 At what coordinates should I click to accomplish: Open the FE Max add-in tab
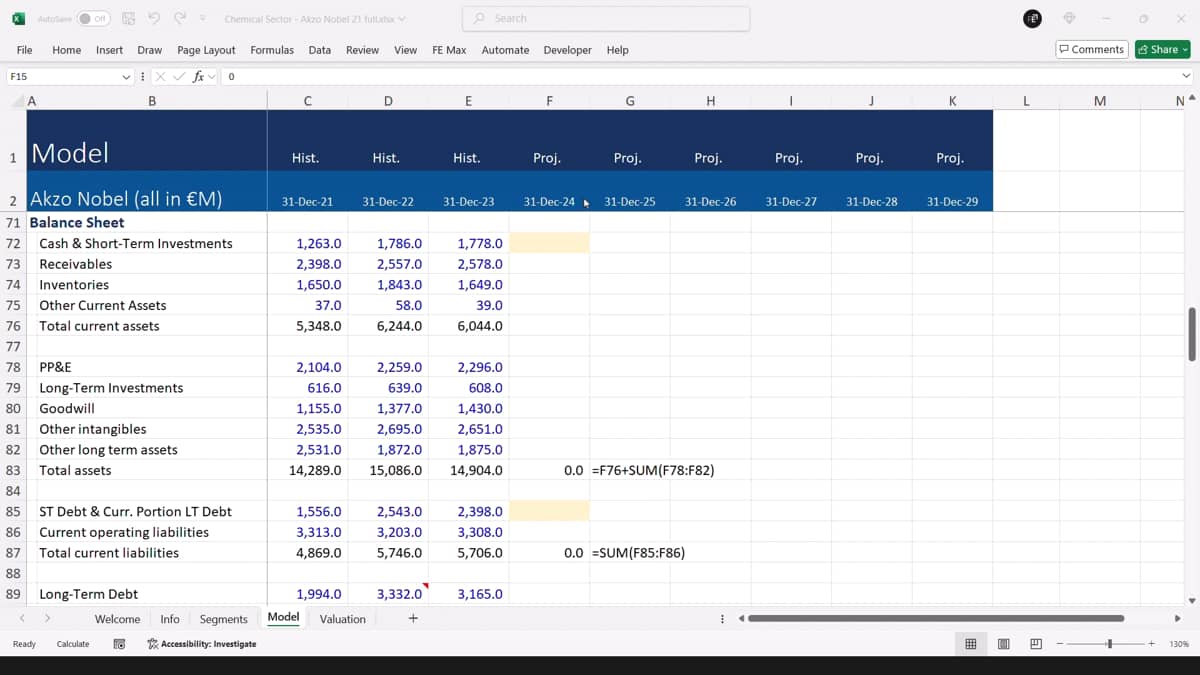[x=449, y=50]
